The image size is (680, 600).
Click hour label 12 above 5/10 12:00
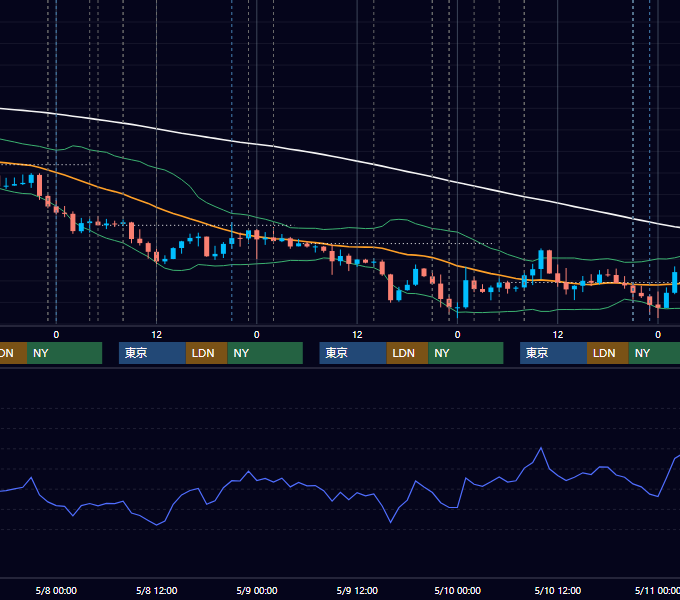point(558,335)
